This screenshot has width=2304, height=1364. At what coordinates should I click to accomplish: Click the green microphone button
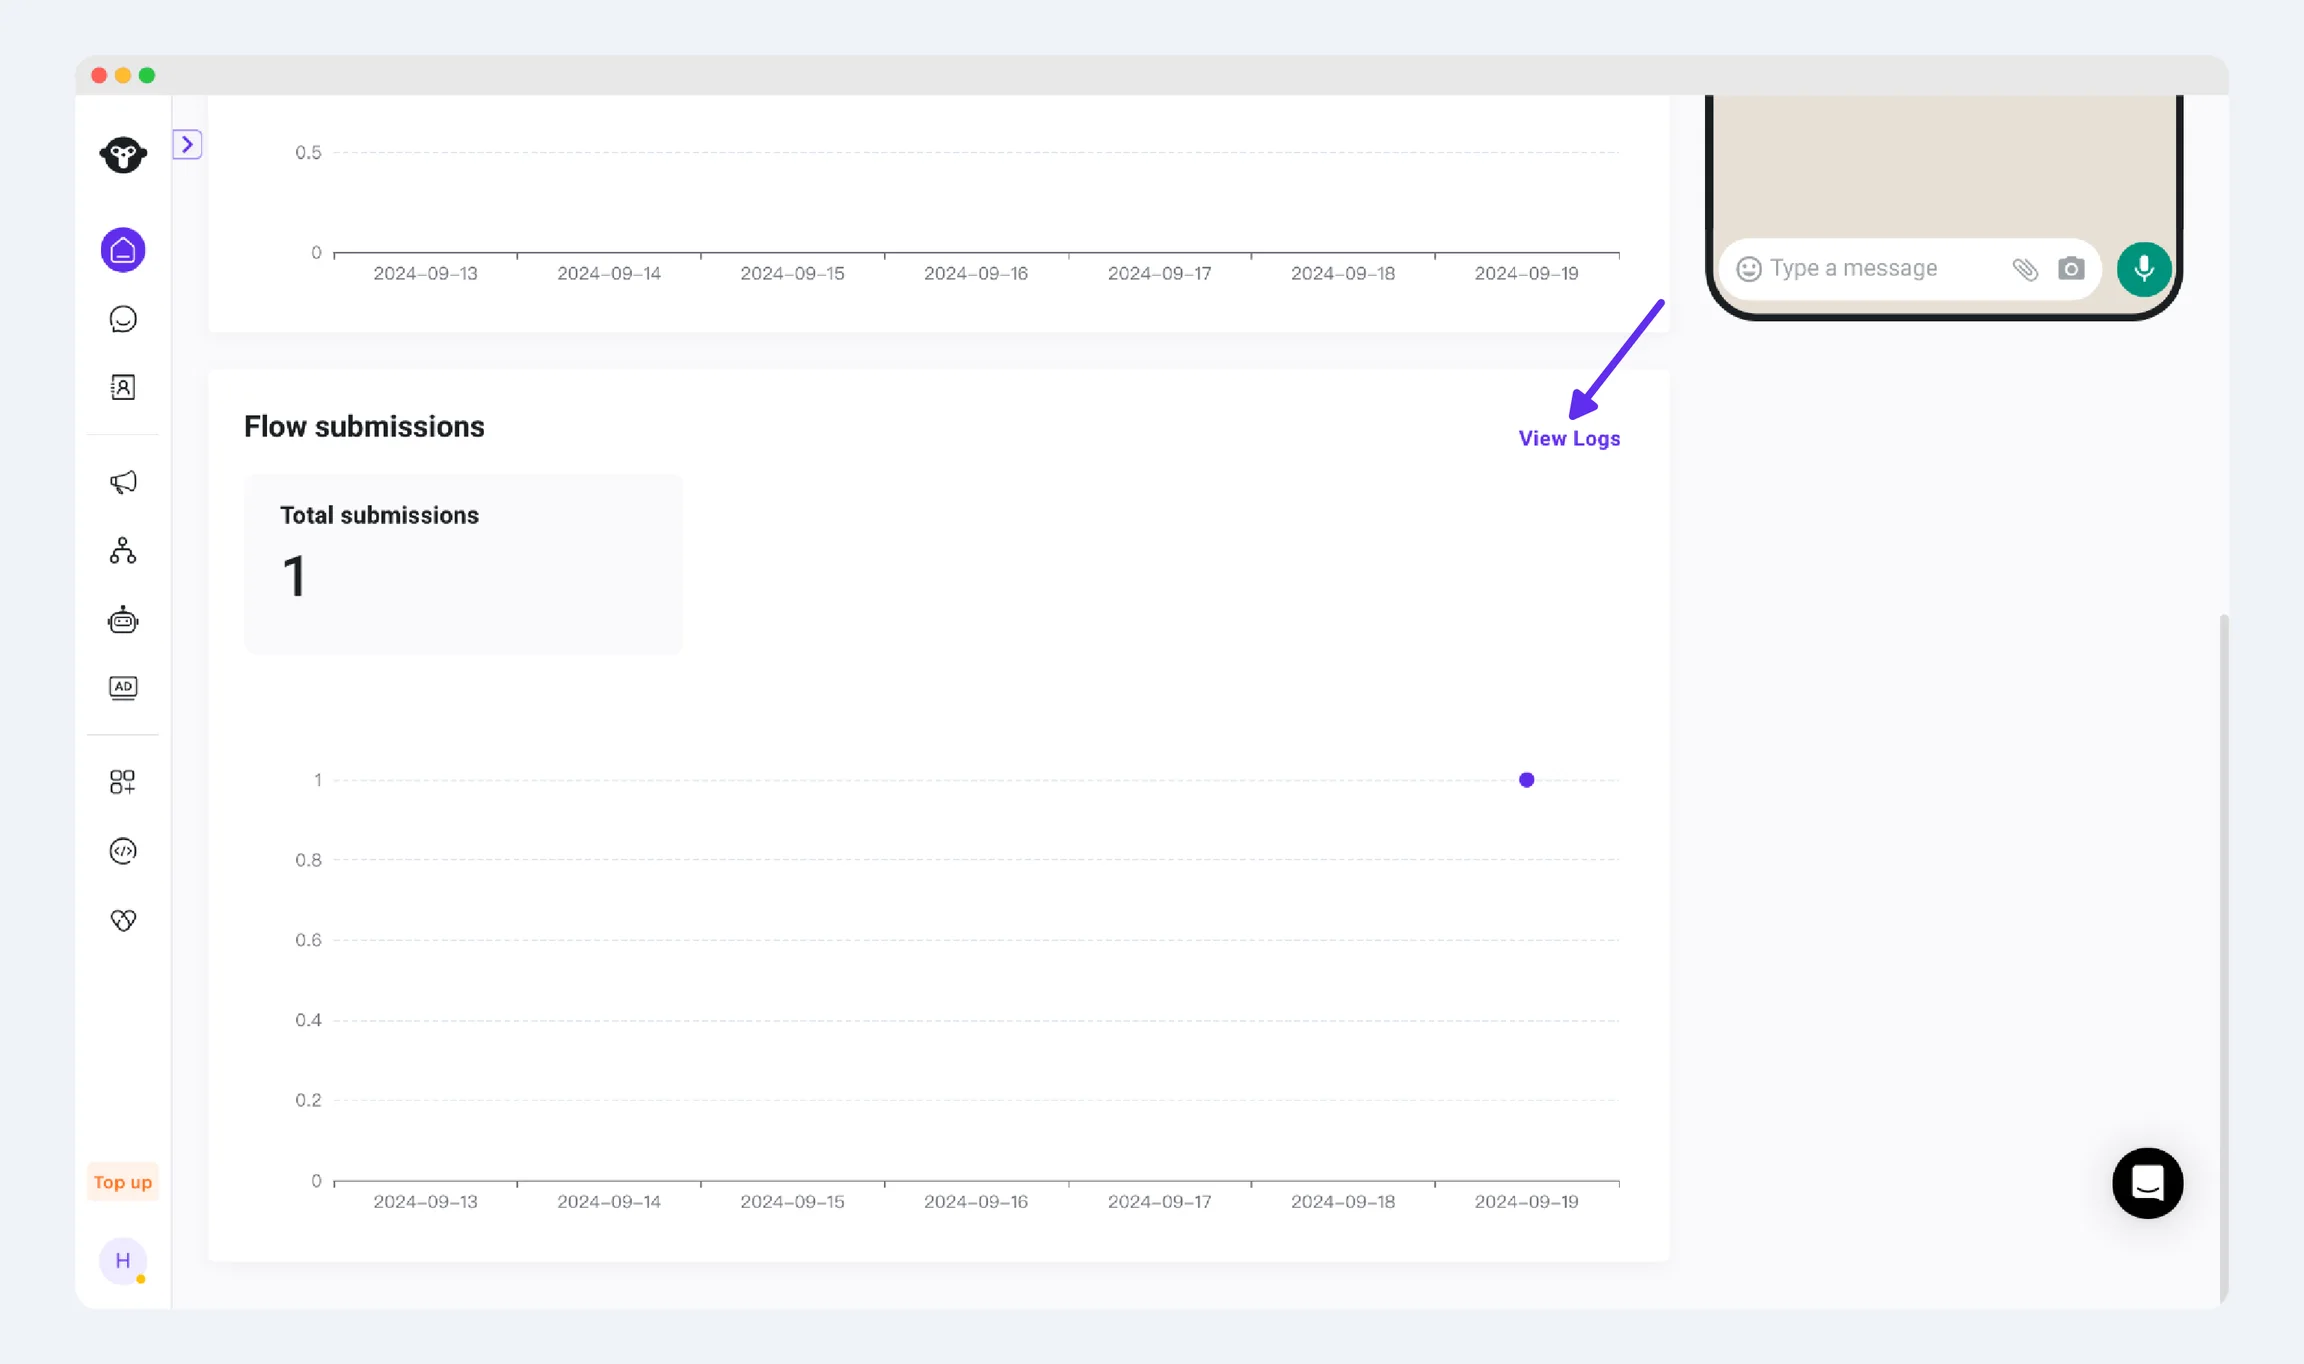pos(2144,269)
